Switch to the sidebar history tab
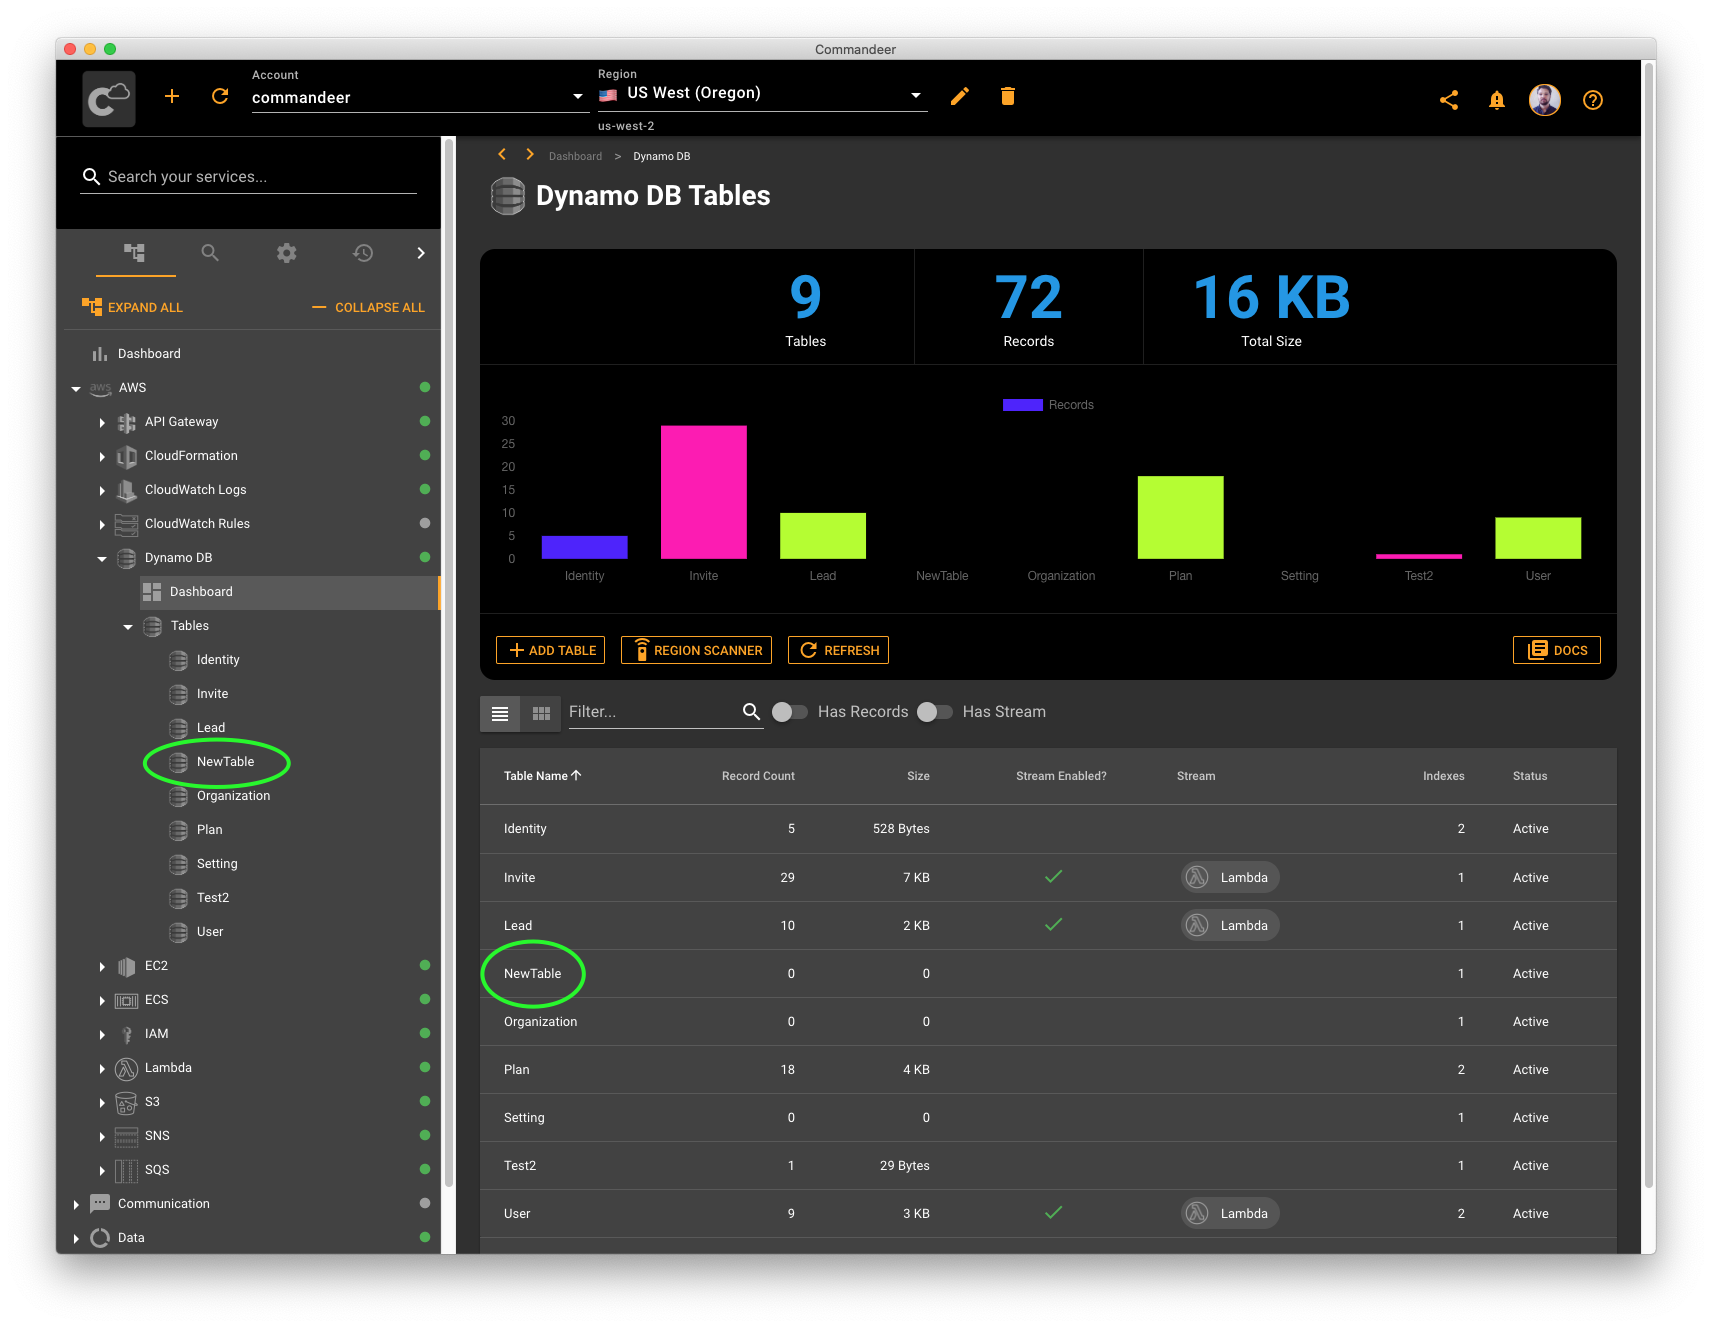Screen dimensions: 1712x1328 363,253
